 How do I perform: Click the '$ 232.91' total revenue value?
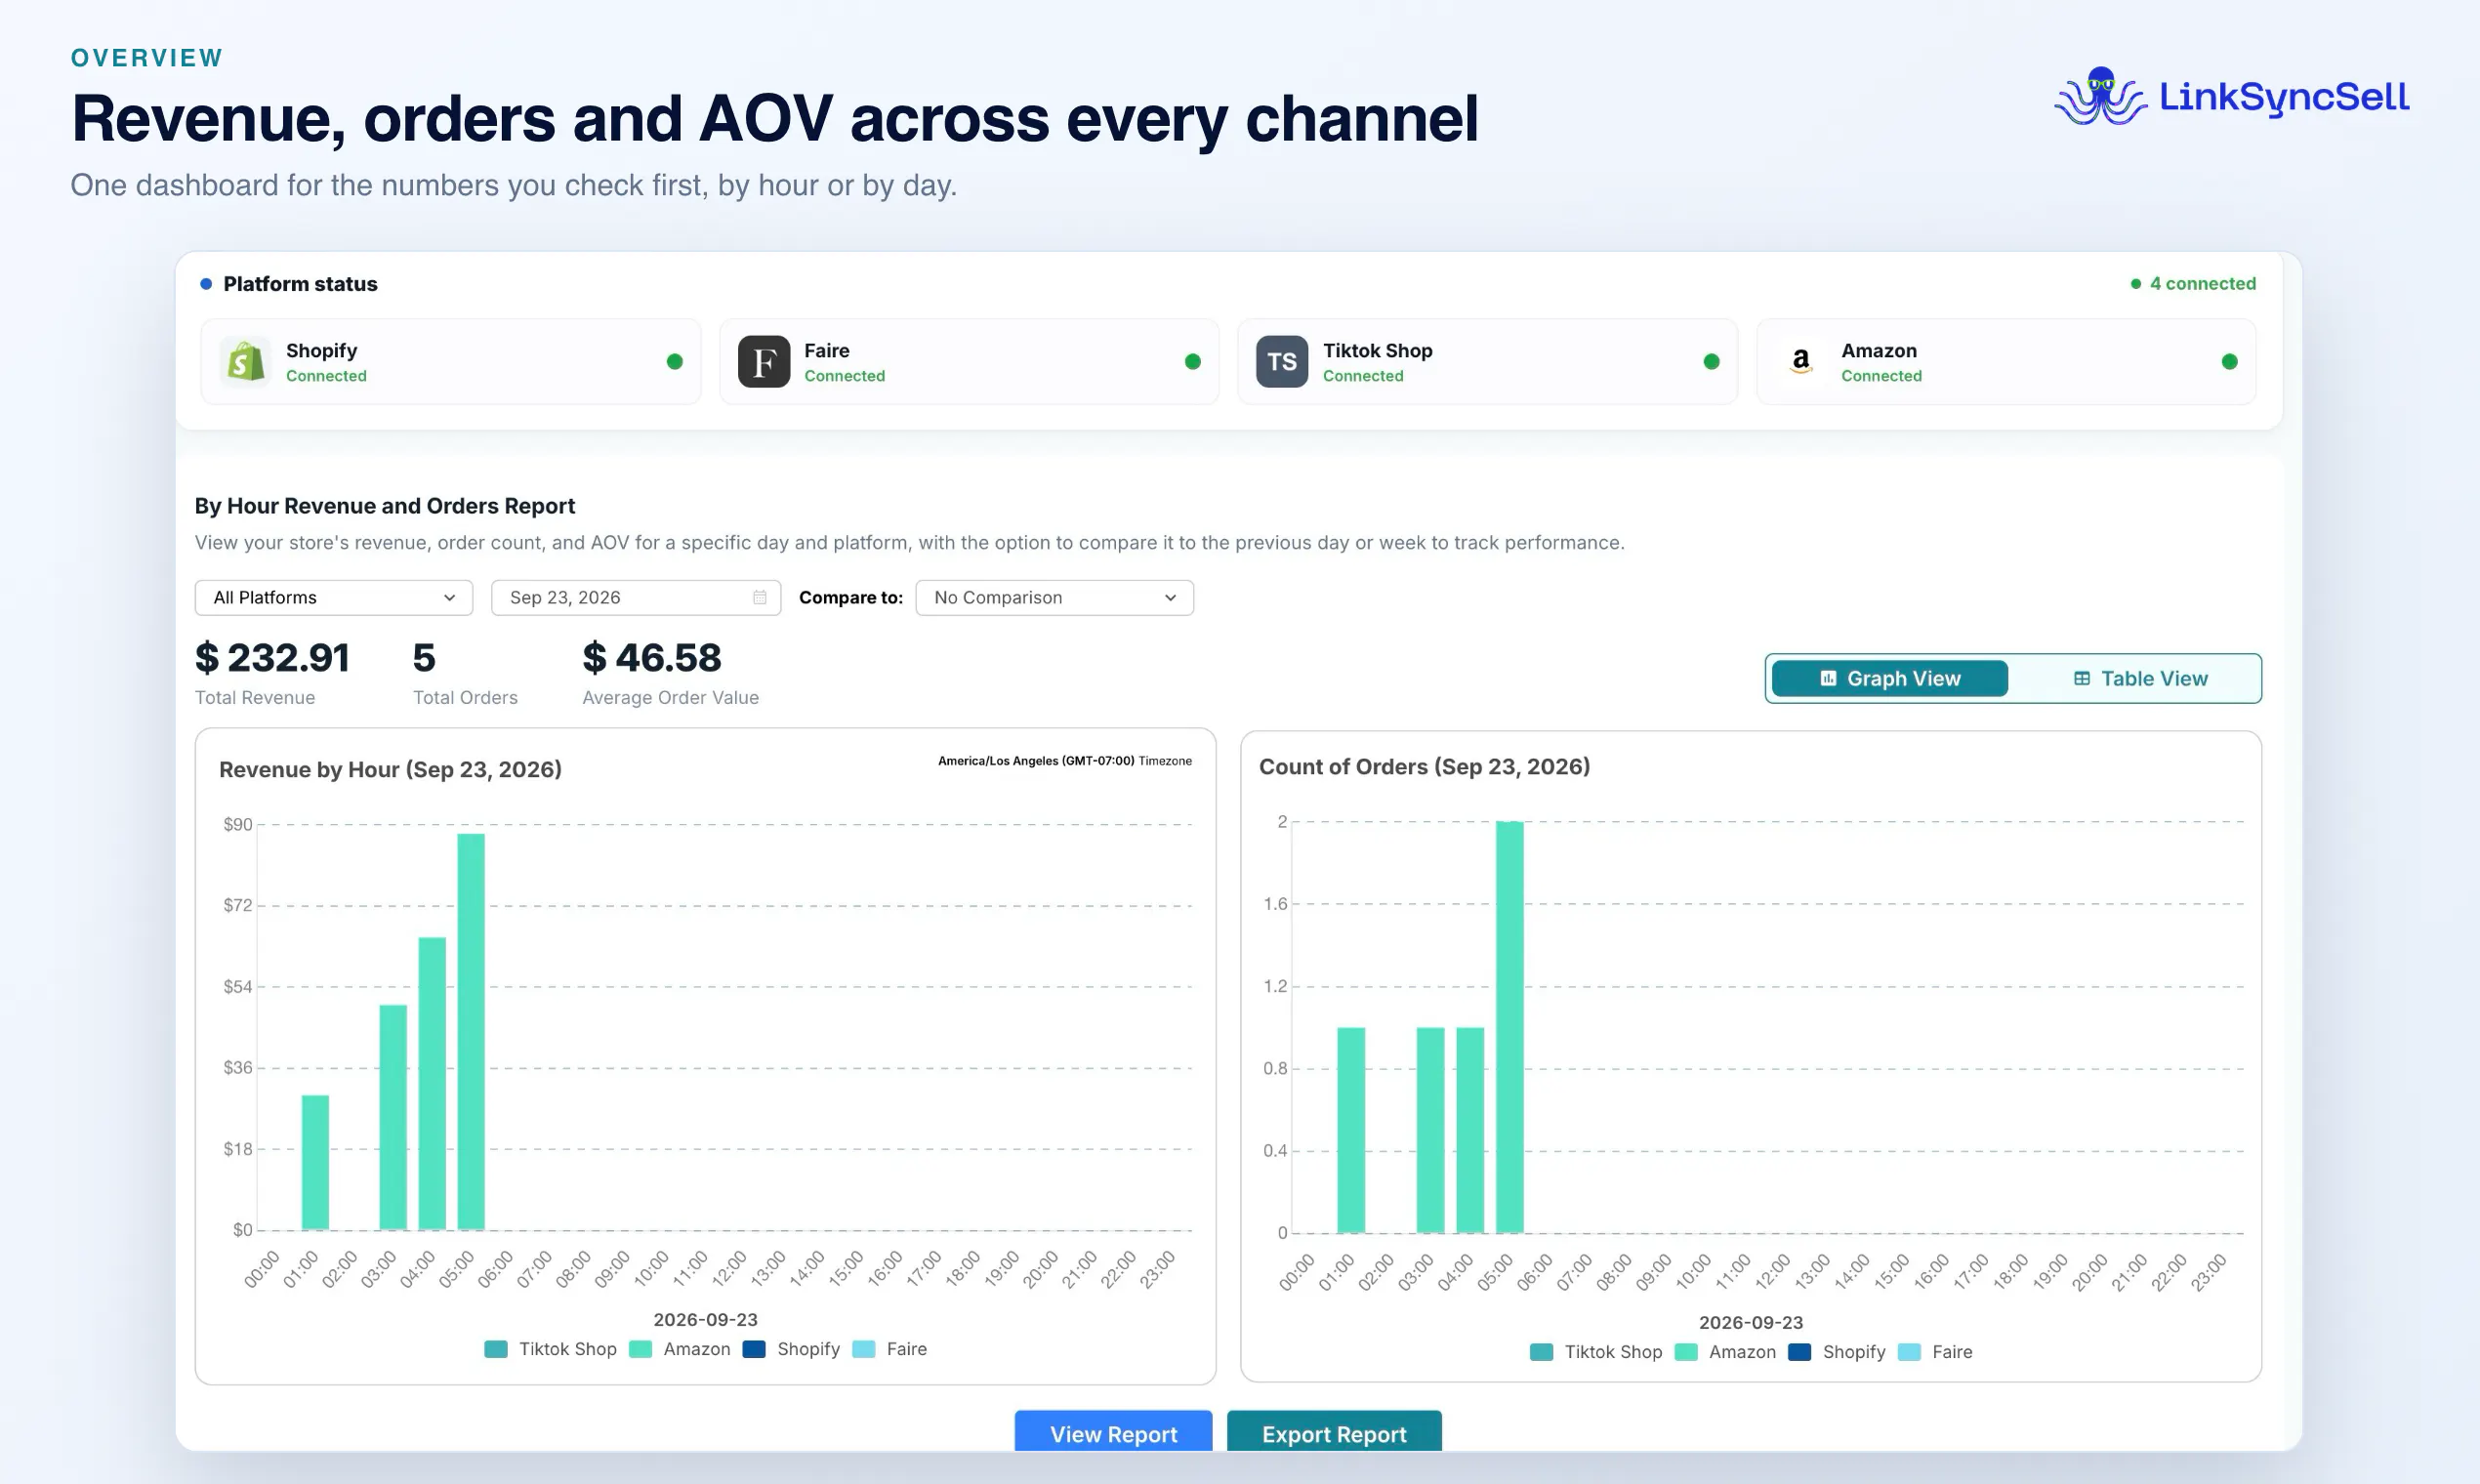[x=272, y=658]
